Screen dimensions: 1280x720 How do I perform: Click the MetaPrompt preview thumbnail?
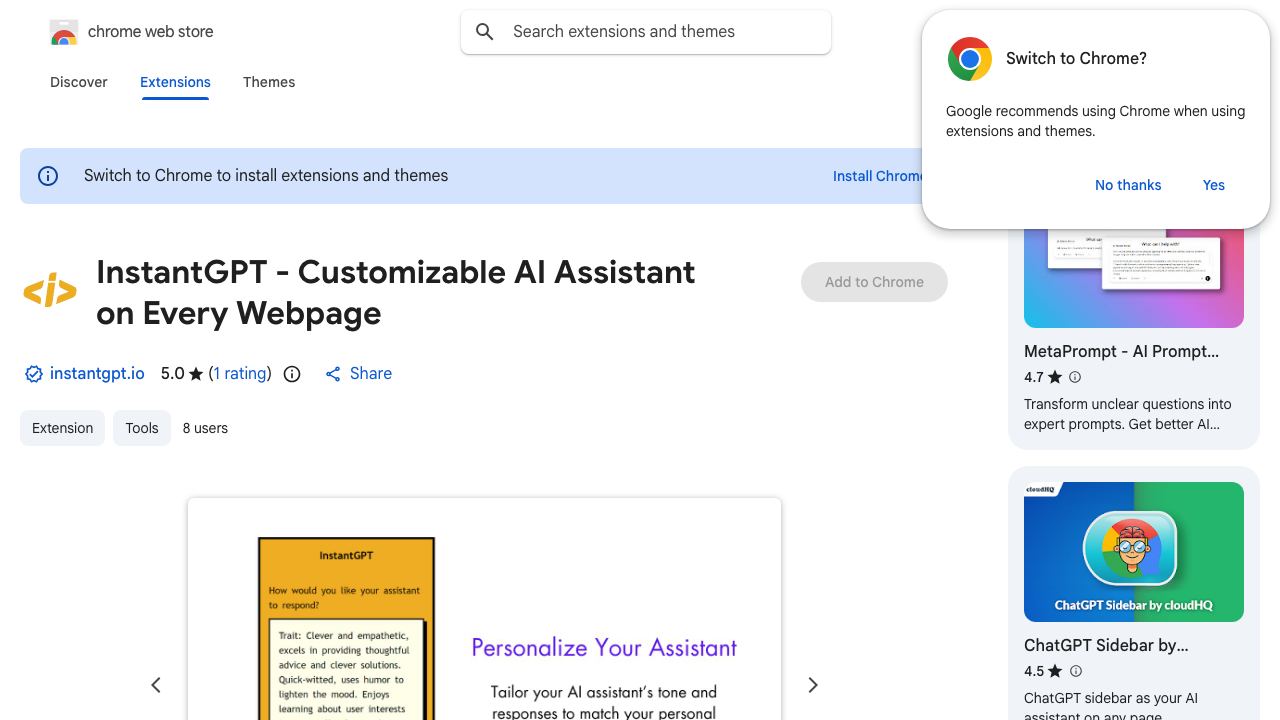point(1134,278)
